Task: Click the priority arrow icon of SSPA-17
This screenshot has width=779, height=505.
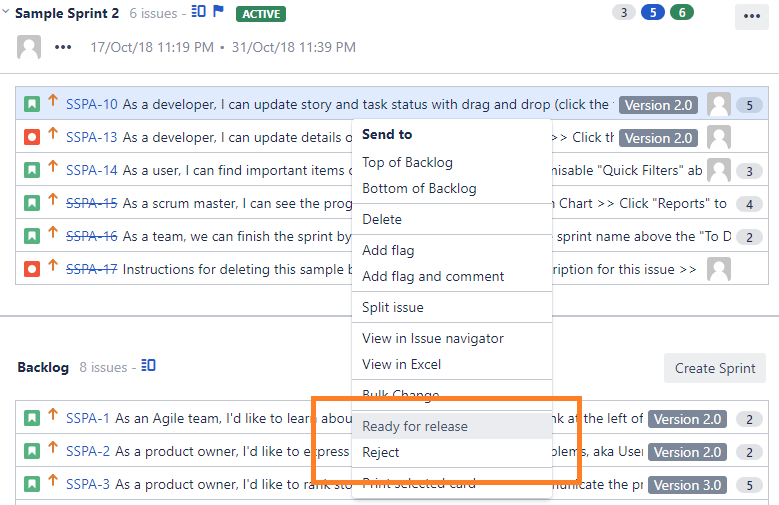Action: (53, 265)
